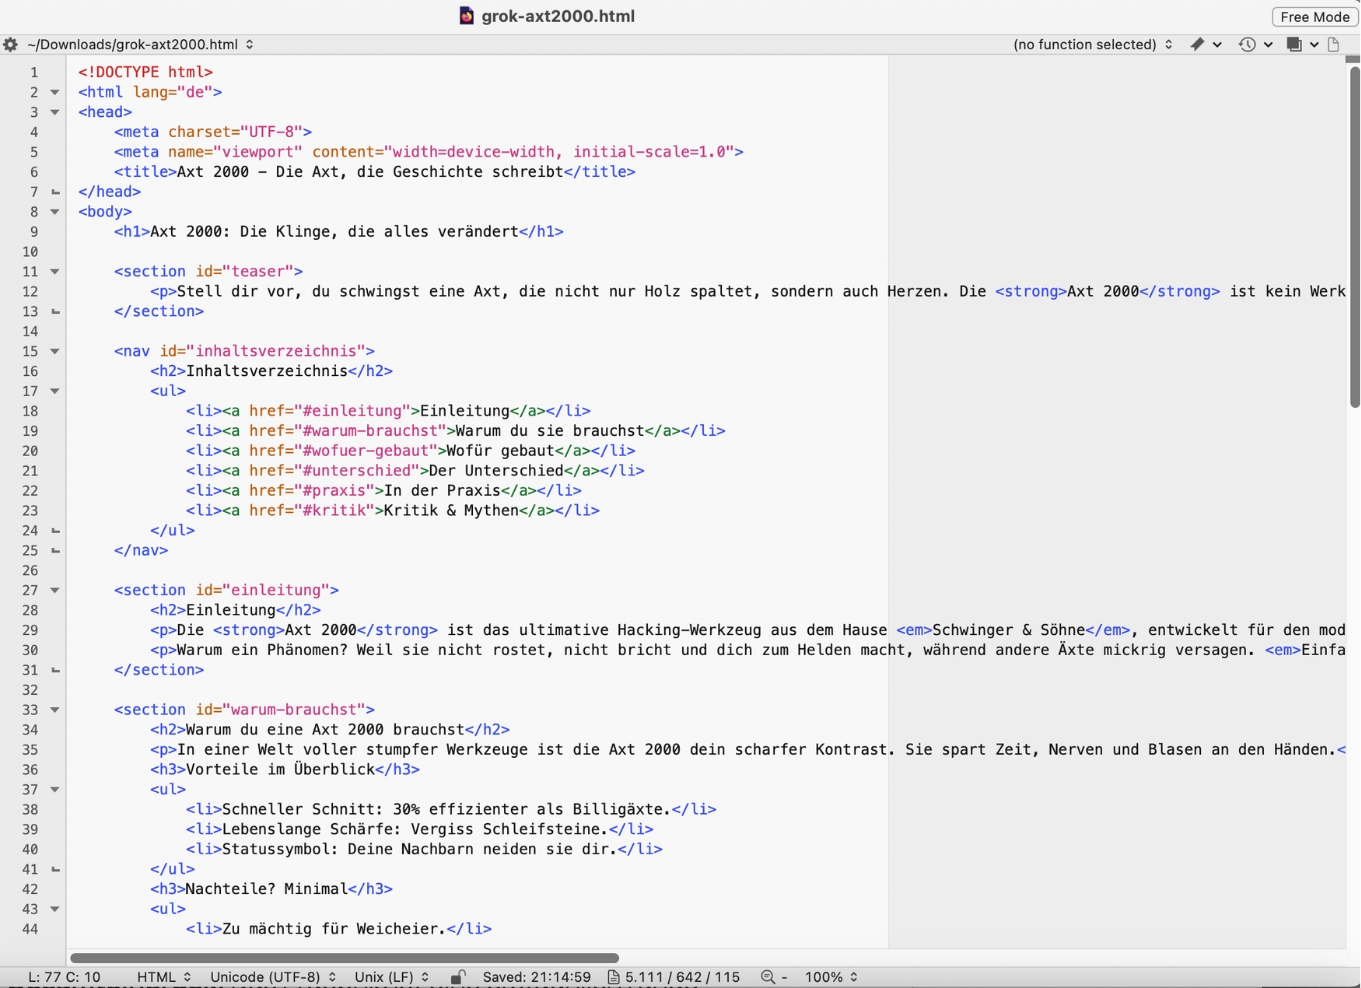Viewport: 1361px width, 988px height.
Task: Click the counterparts overlapping-squares icon
Action: [x=1294, y=44]
